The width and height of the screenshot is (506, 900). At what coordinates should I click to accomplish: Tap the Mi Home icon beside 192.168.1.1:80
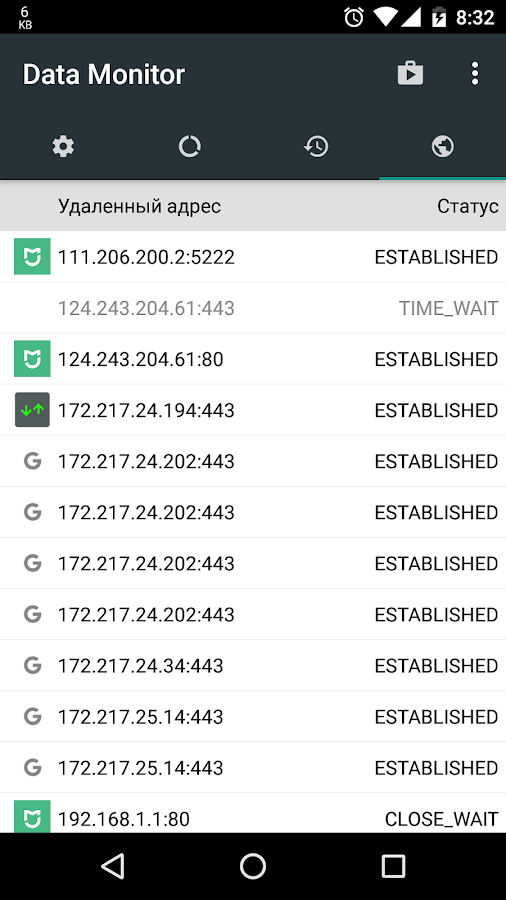click(32, 816)
